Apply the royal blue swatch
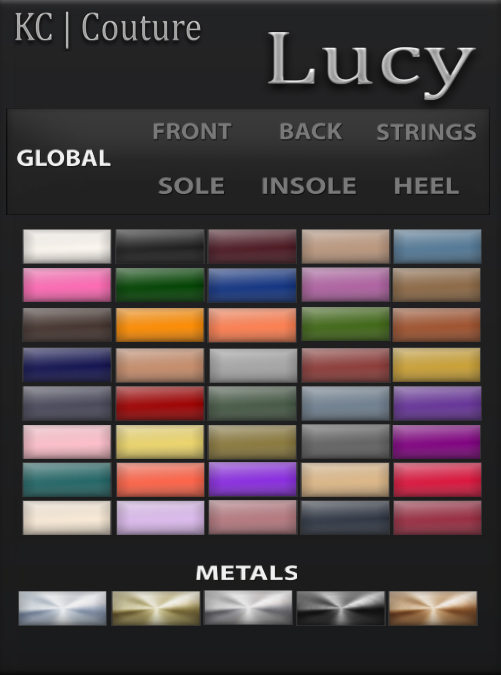 pyautogui.click(x=253, y=285)
